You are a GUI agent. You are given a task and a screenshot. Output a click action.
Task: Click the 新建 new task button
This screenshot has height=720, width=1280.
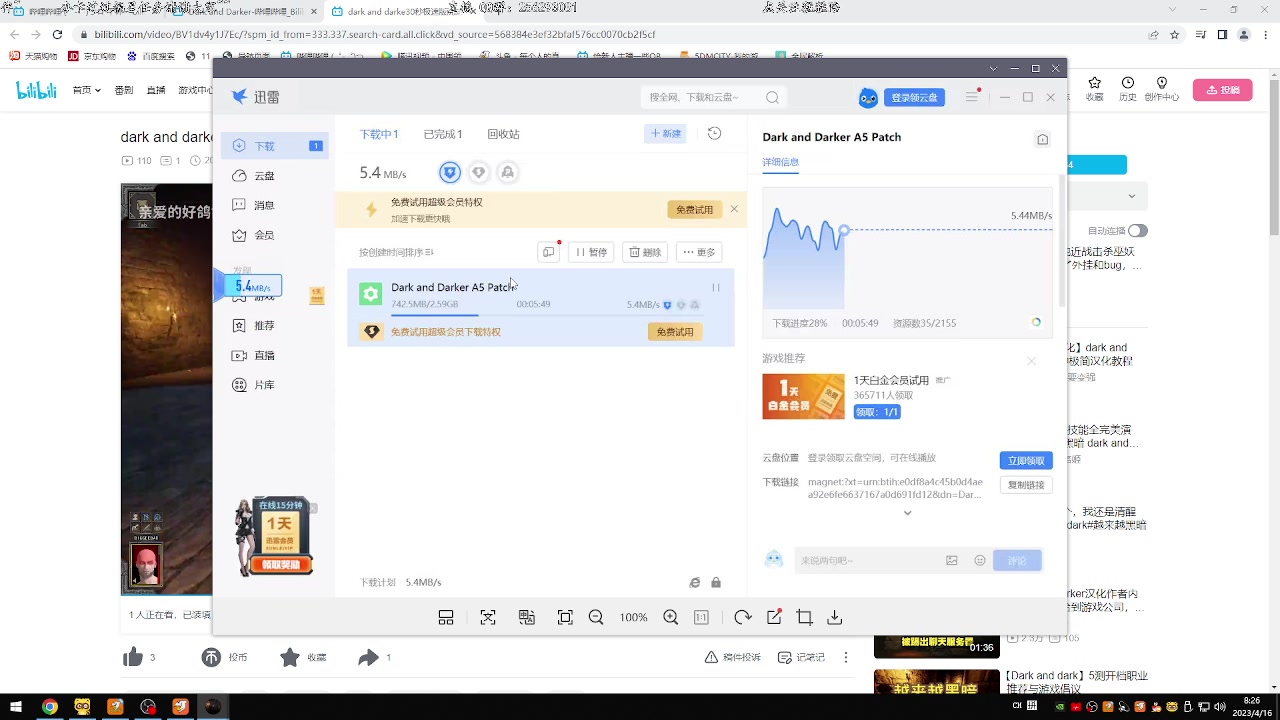tap(665, 133)
